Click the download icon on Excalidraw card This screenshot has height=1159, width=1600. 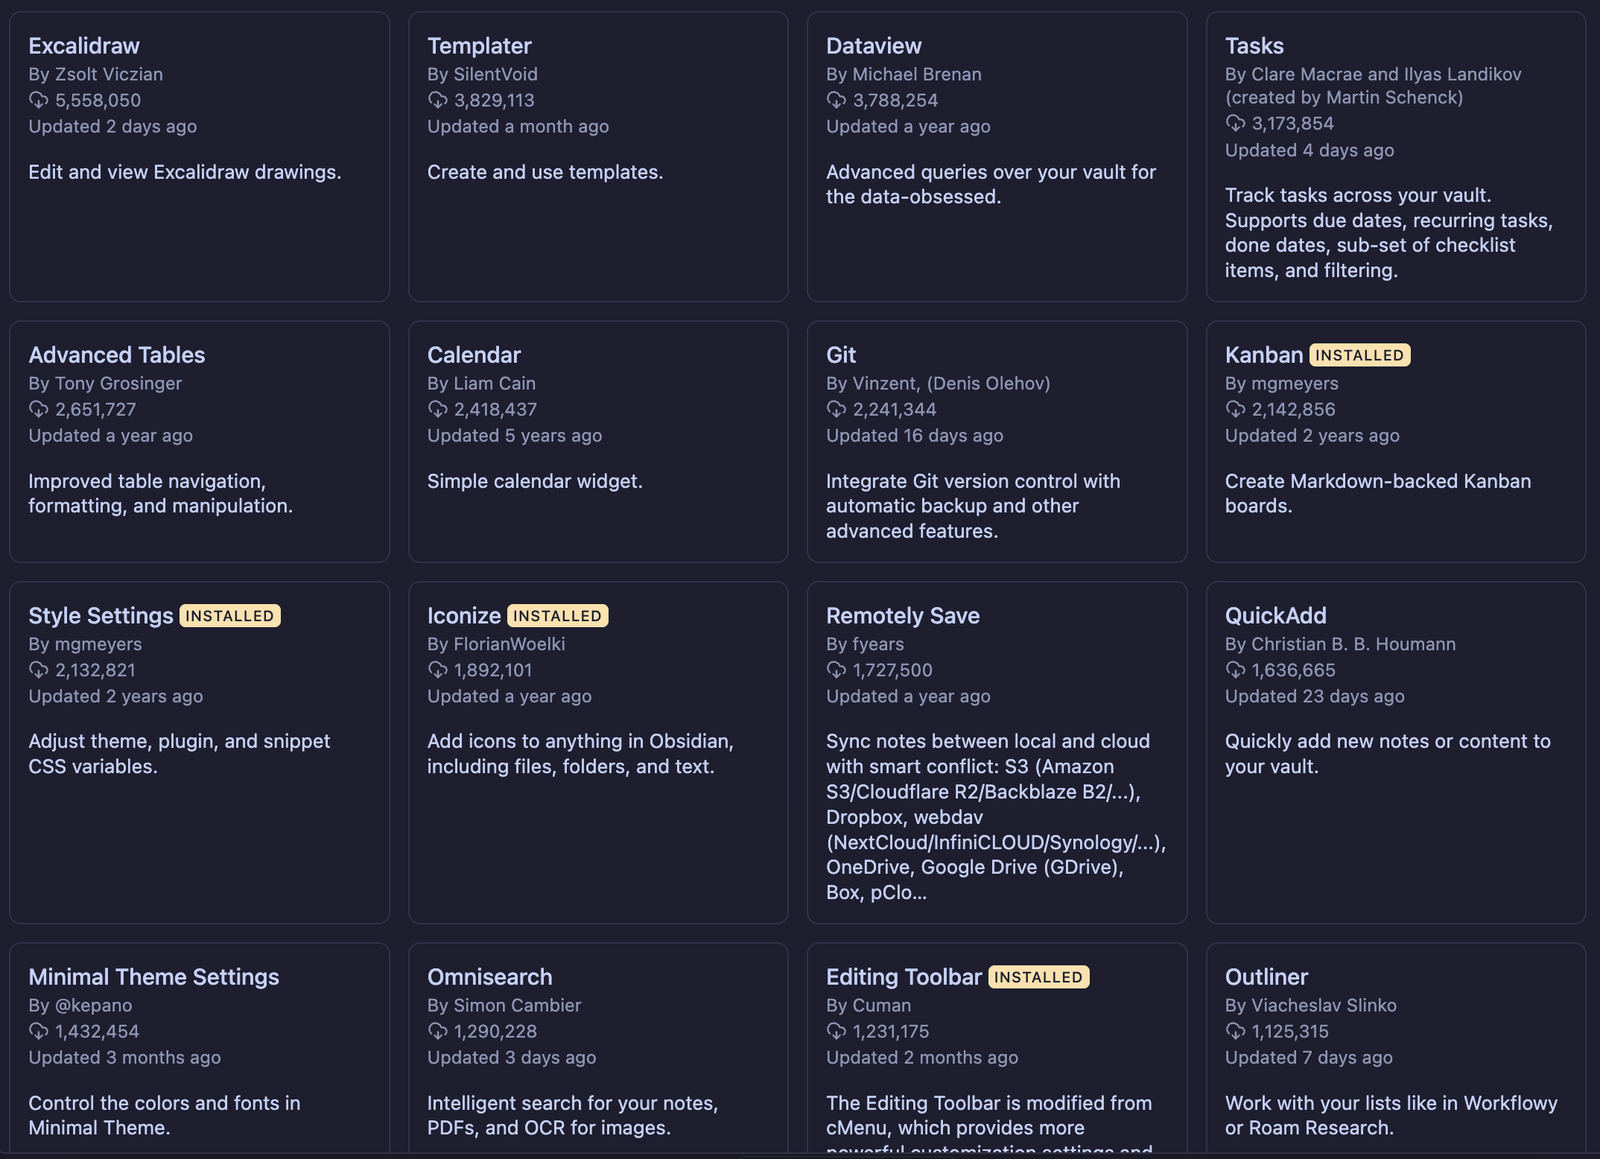coord(38,100)
